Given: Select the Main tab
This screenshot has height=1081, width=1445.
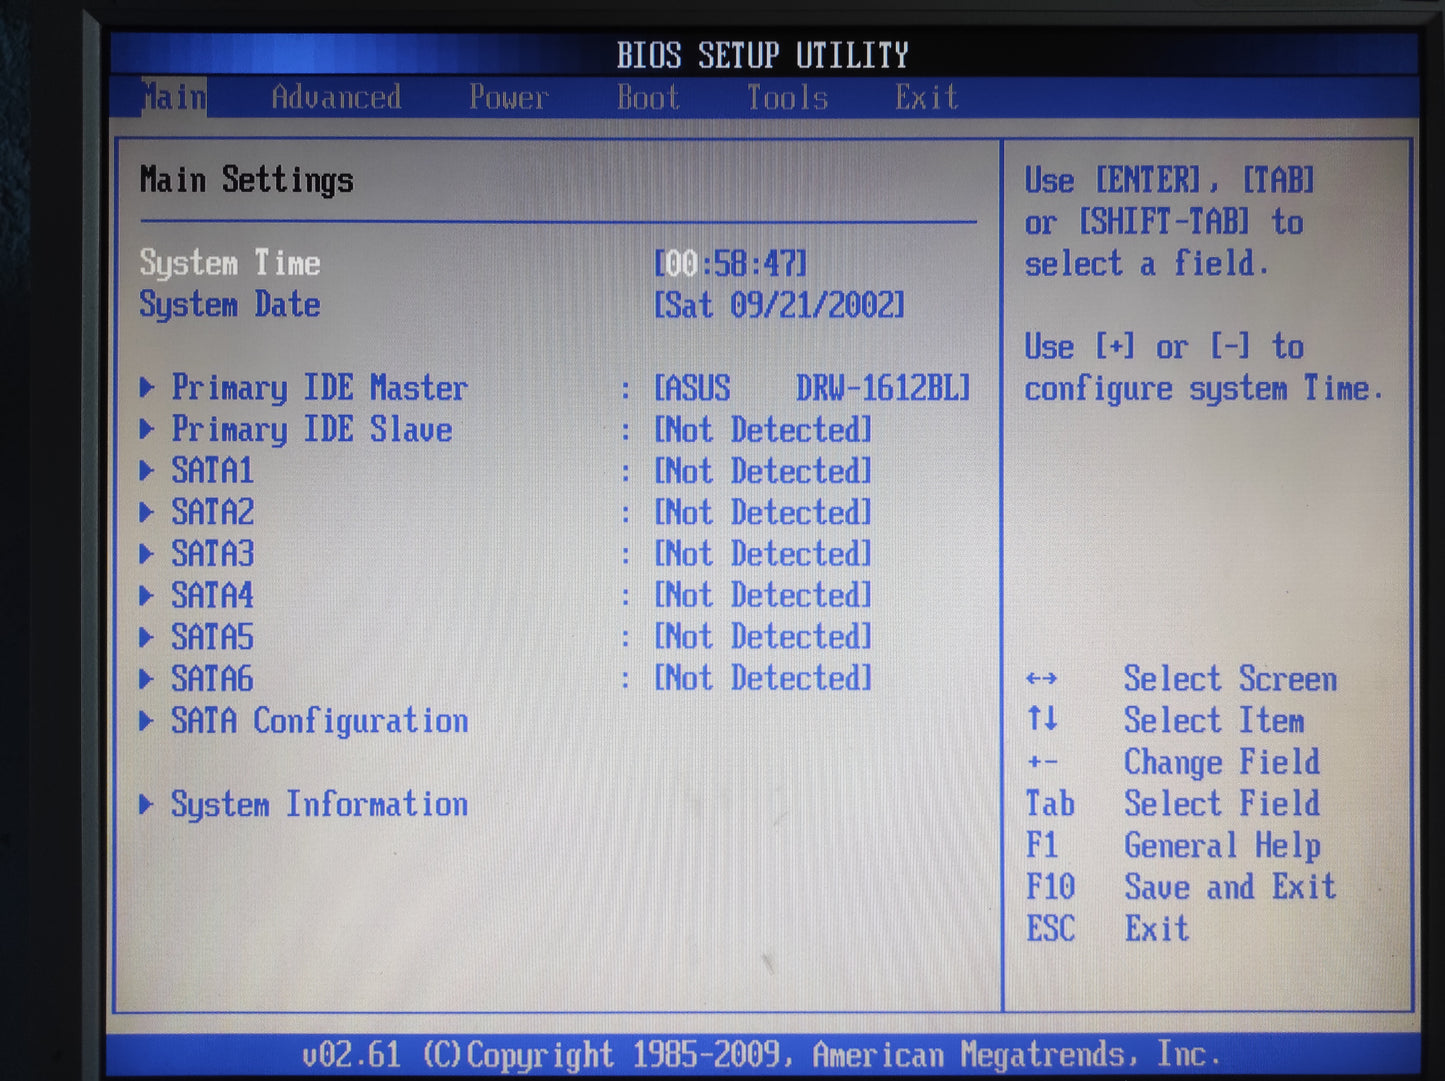Looking at the screenshot, I should point(174,98).
